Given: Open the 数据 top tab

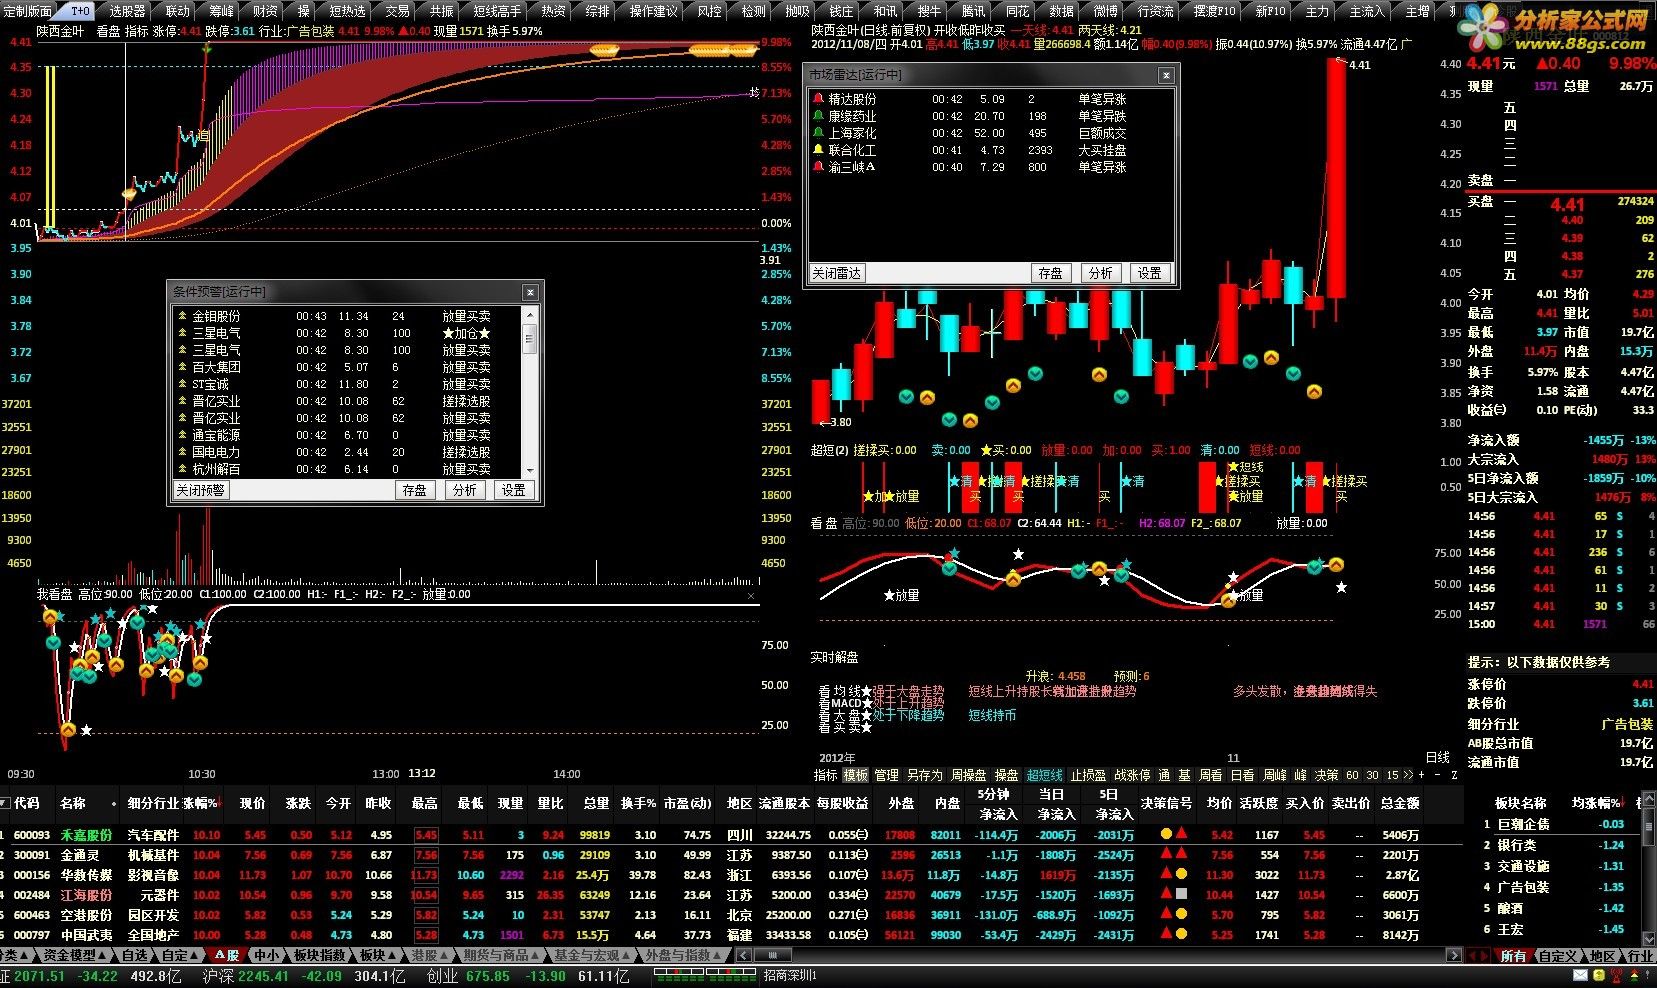Looking at the screenshot, I should point(1061,11).
